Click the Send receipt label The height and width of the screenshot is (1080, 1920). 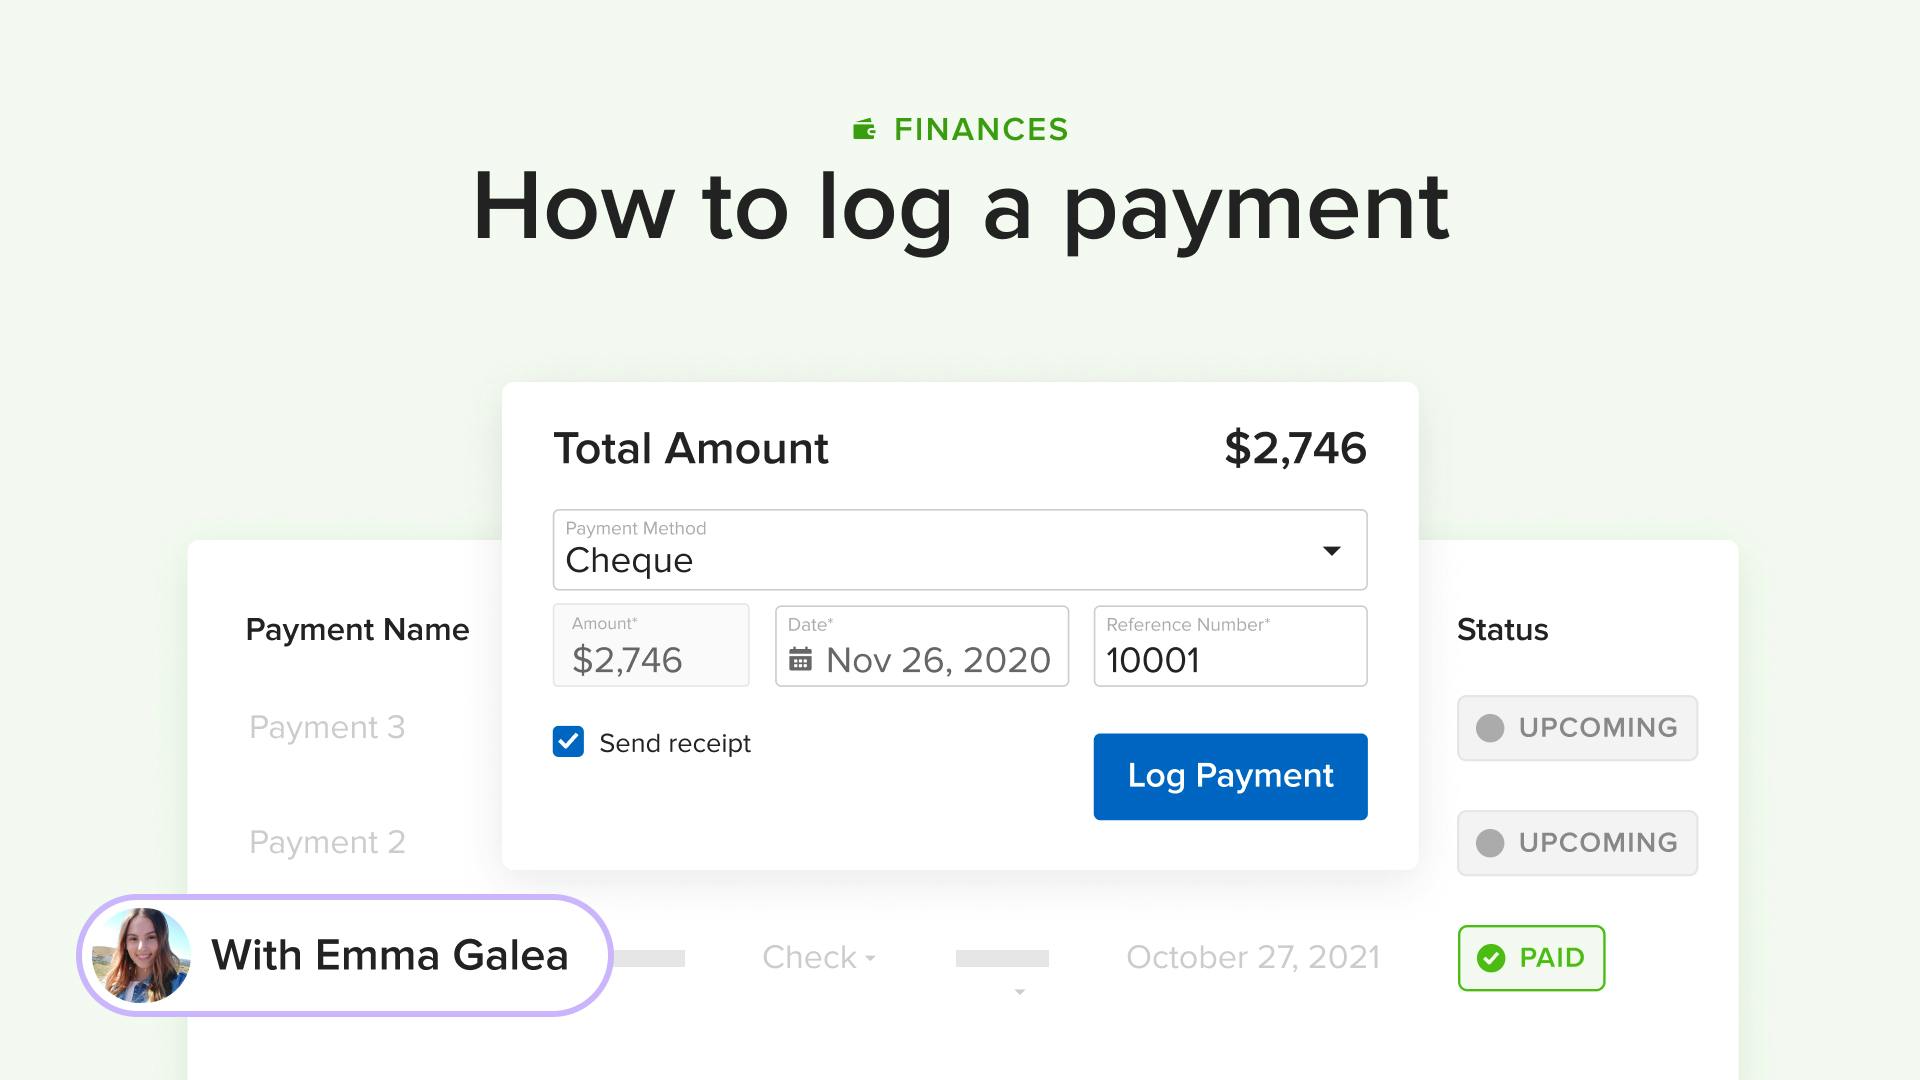pos(675,743)
